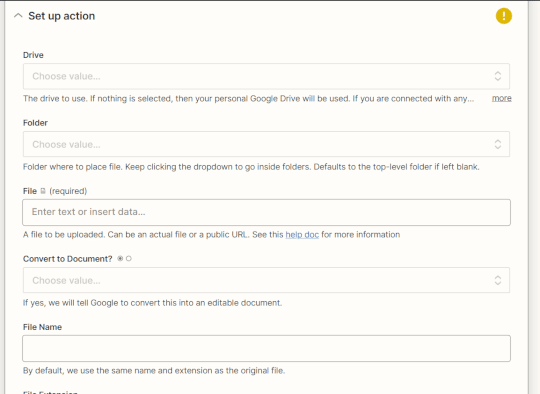540x394 pixels.
Task: Click the 'Folder' field label
Action: 35,123
